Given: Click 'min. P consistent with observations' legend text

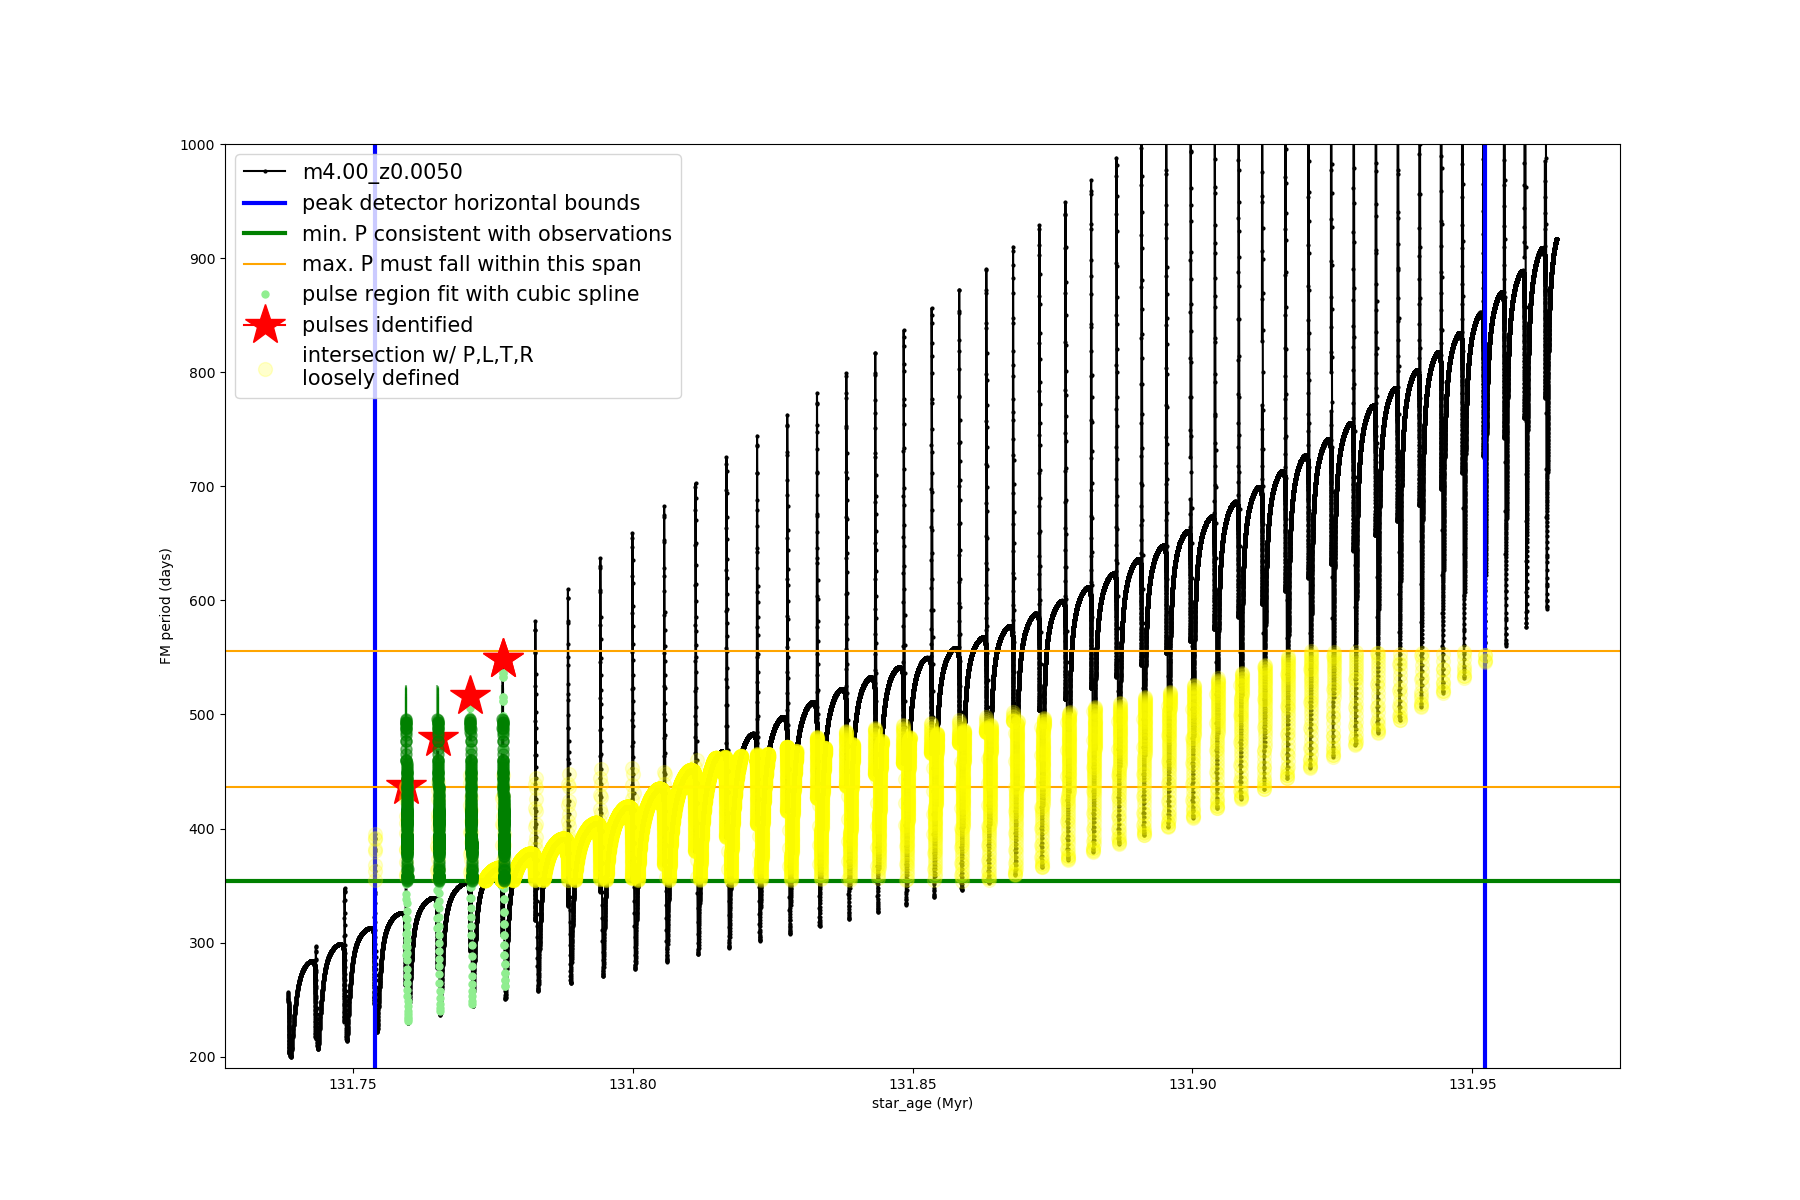Looking at the screenshot, I should pyautogui.click(x=487, y=234).
